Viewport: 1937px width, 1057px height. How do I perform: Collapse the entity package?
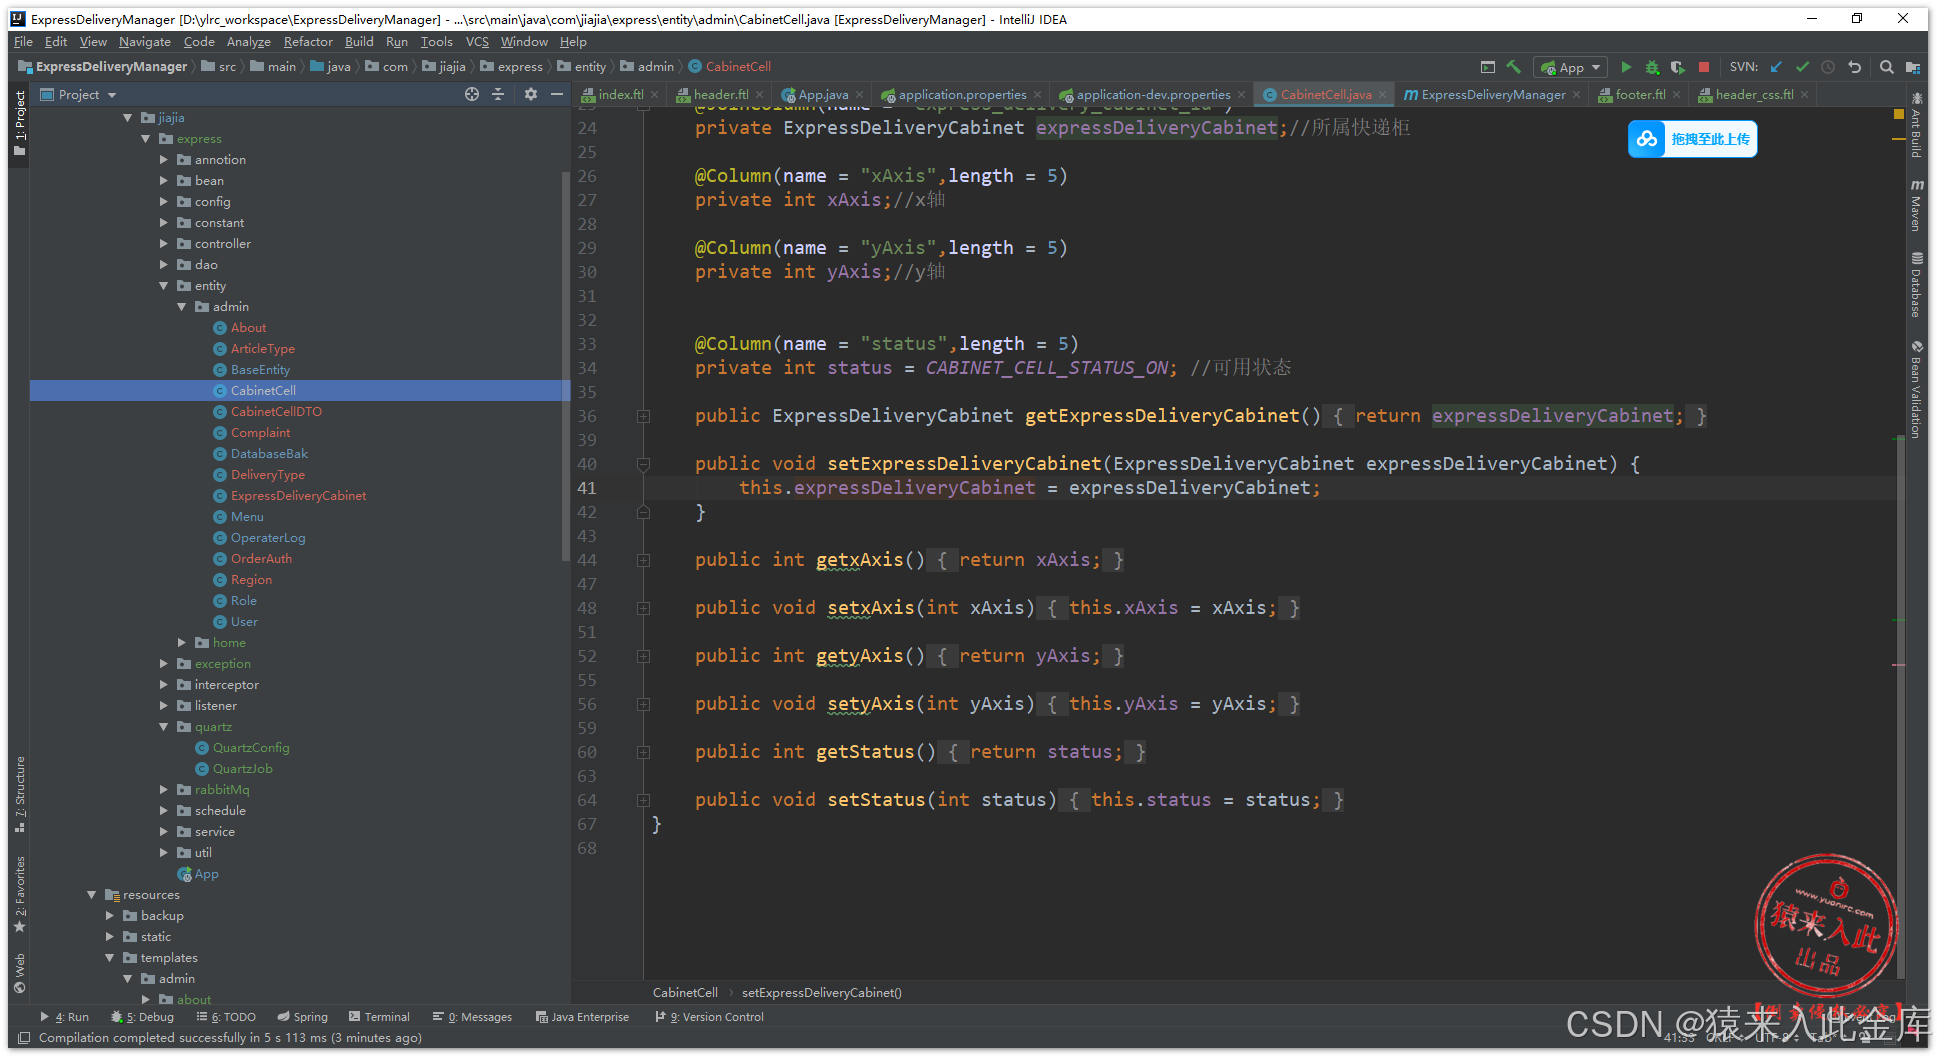164,286
